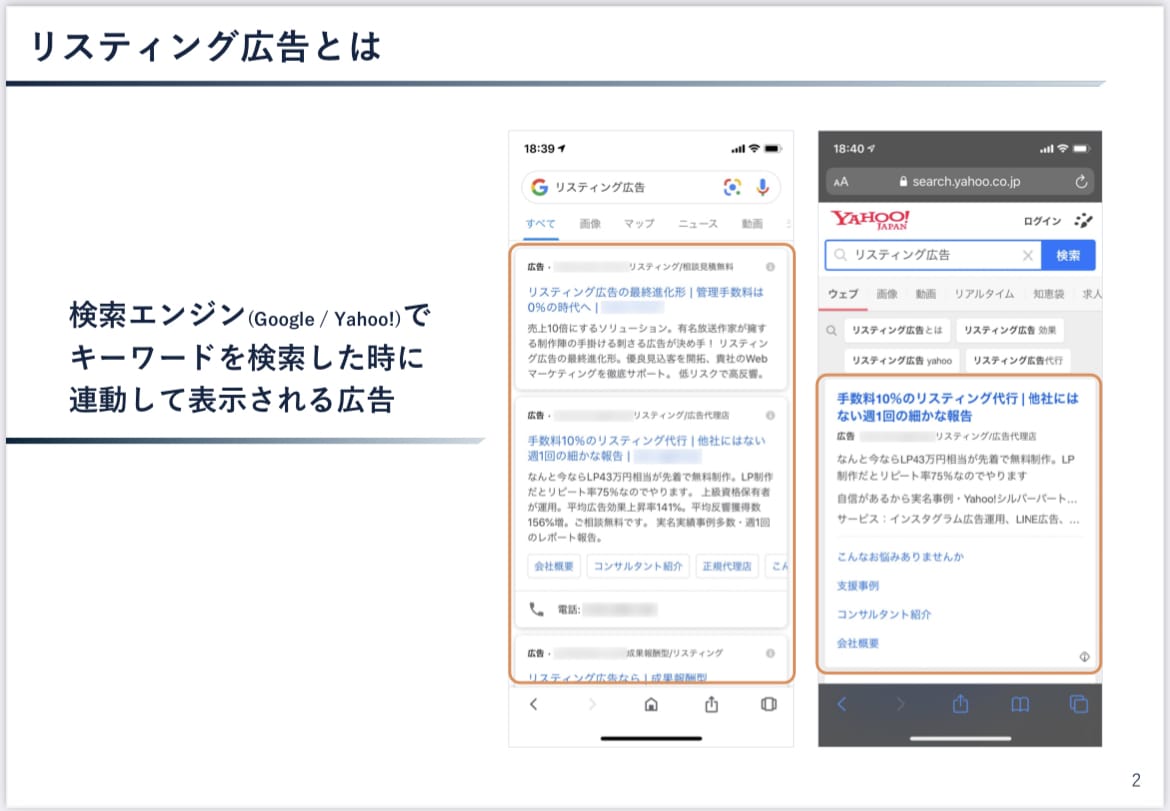Tap info icon at Yahoo ad bottom
The width and height of the screenshot is (1170, 811).
(x=1084, y=657)
